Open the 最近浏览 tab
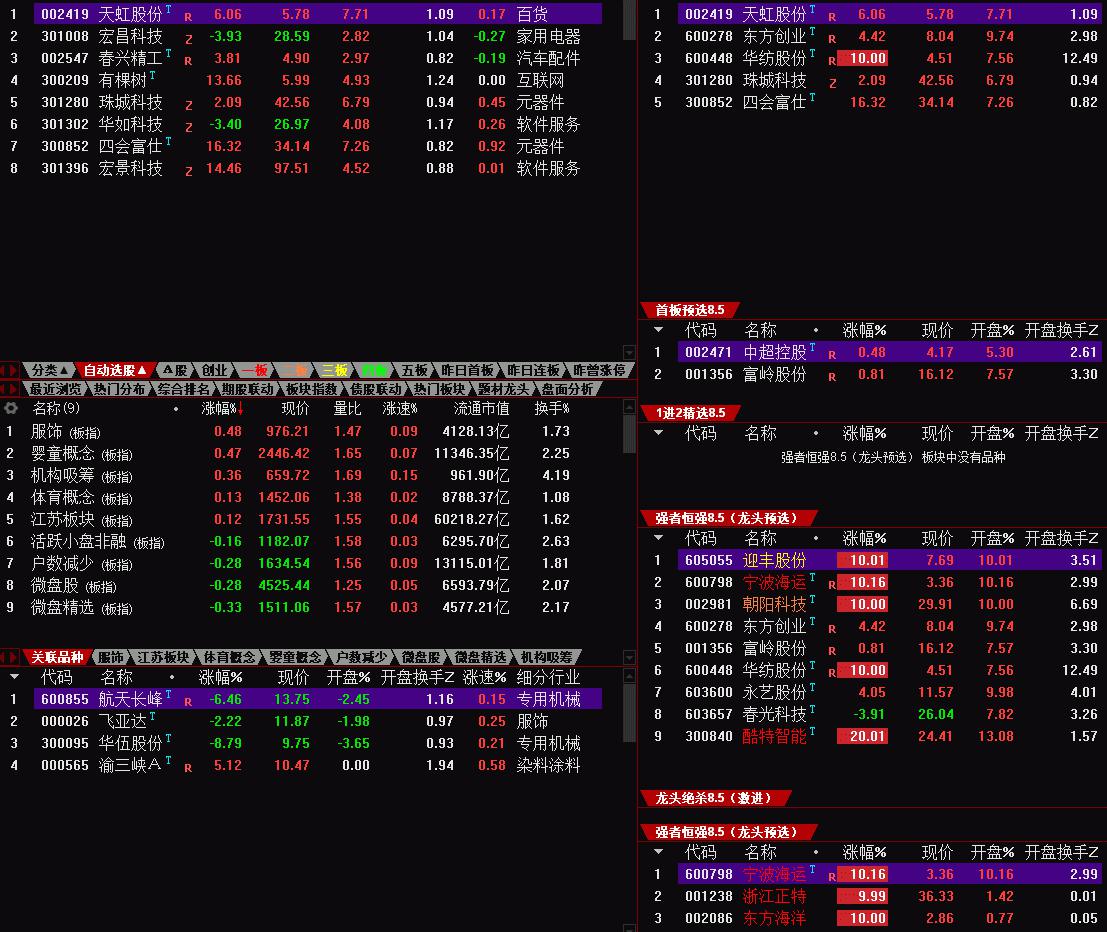The width and height of the screenshot is (1107, 932). point(55,388)
